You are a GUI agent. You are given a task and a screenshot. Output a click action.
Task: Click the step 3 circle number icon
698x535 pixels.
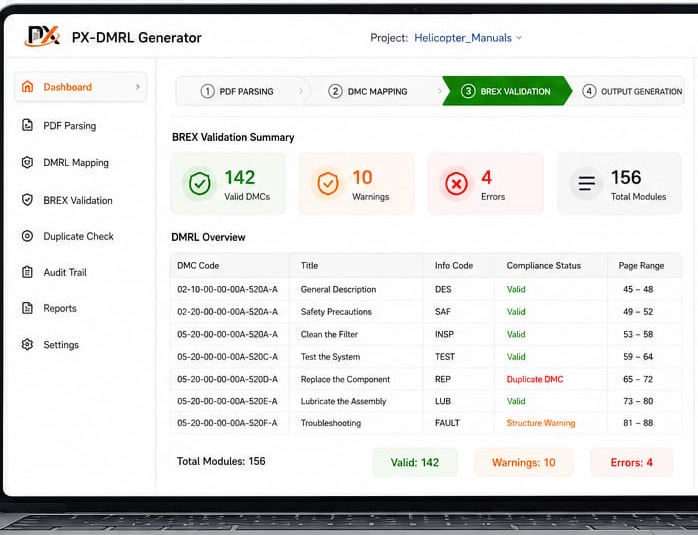[468, 91]
